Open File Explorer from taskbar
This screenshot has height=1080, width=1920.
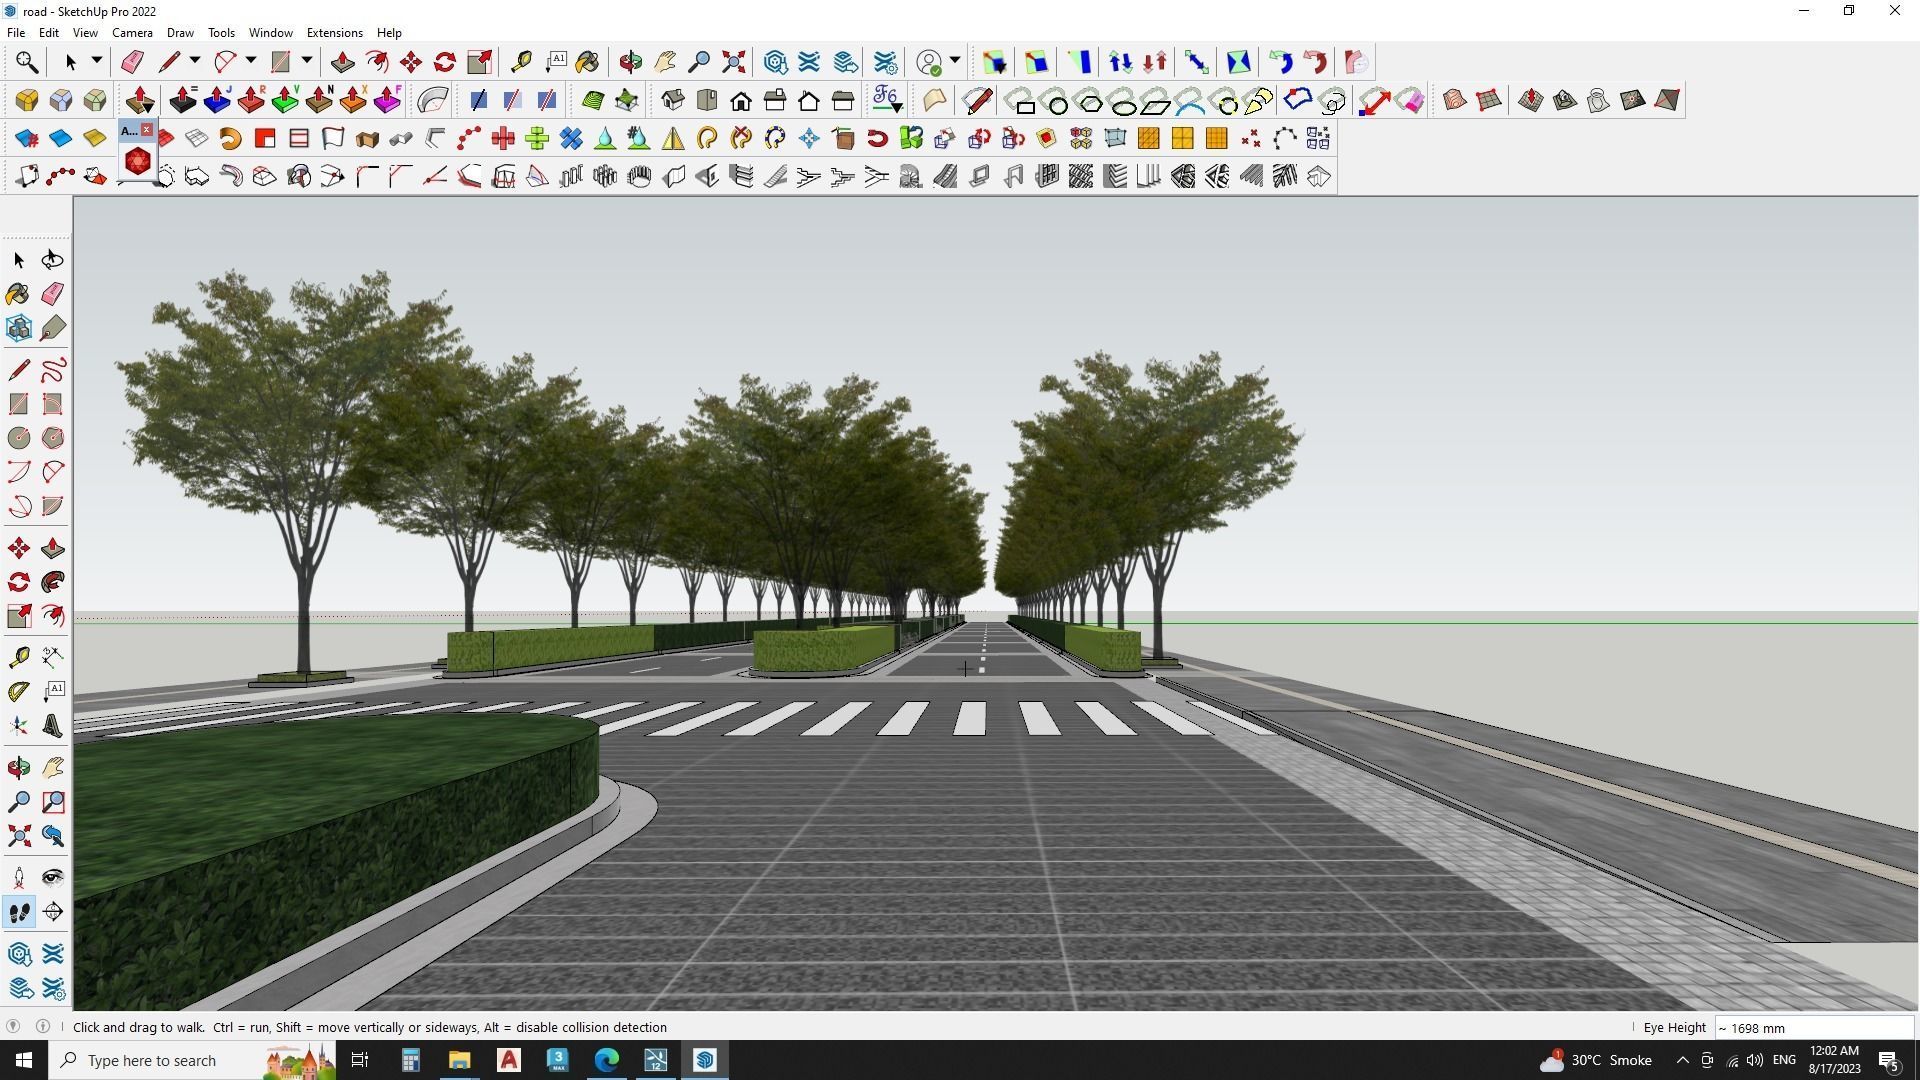(459, 1060)
